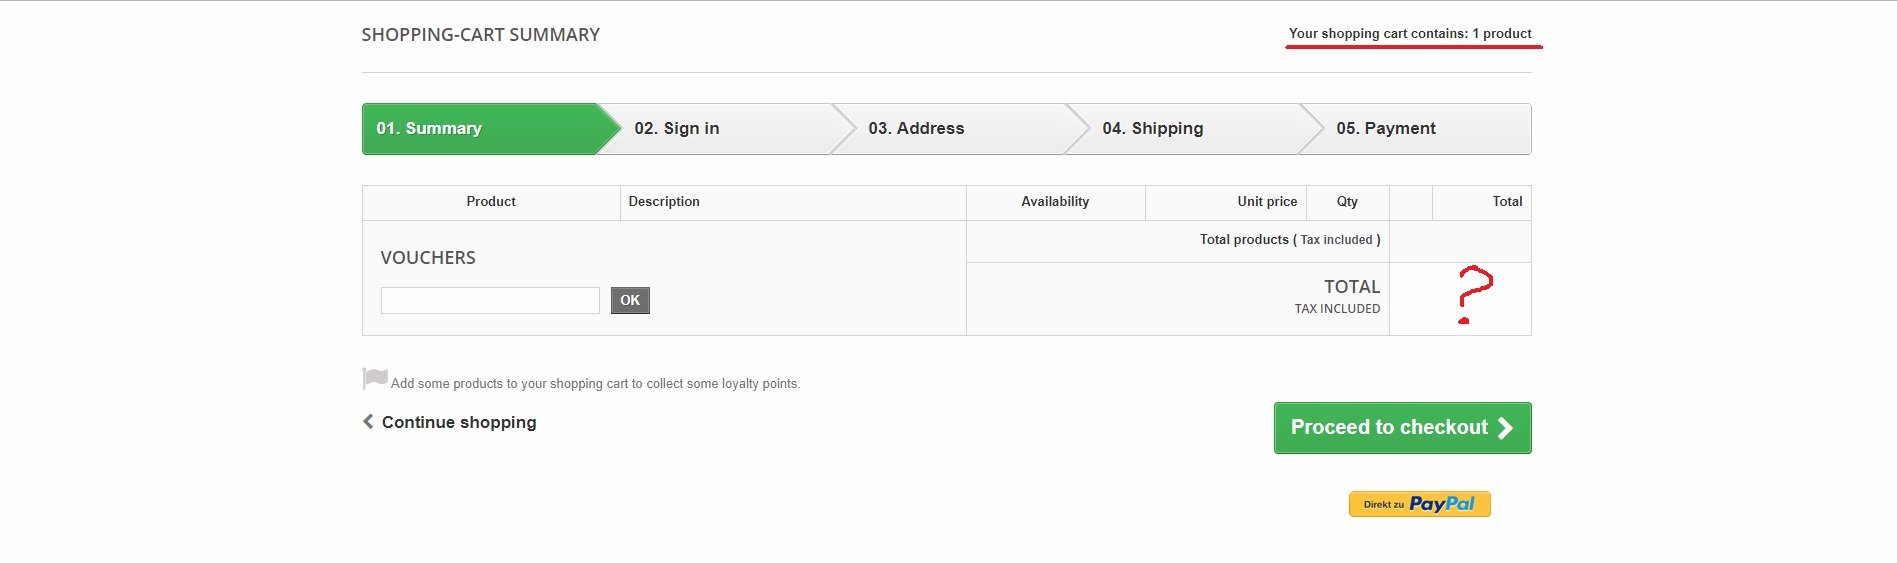Open the 03. Address step
This screenshot has width=1897, height=563.
[x=916, y=129]
